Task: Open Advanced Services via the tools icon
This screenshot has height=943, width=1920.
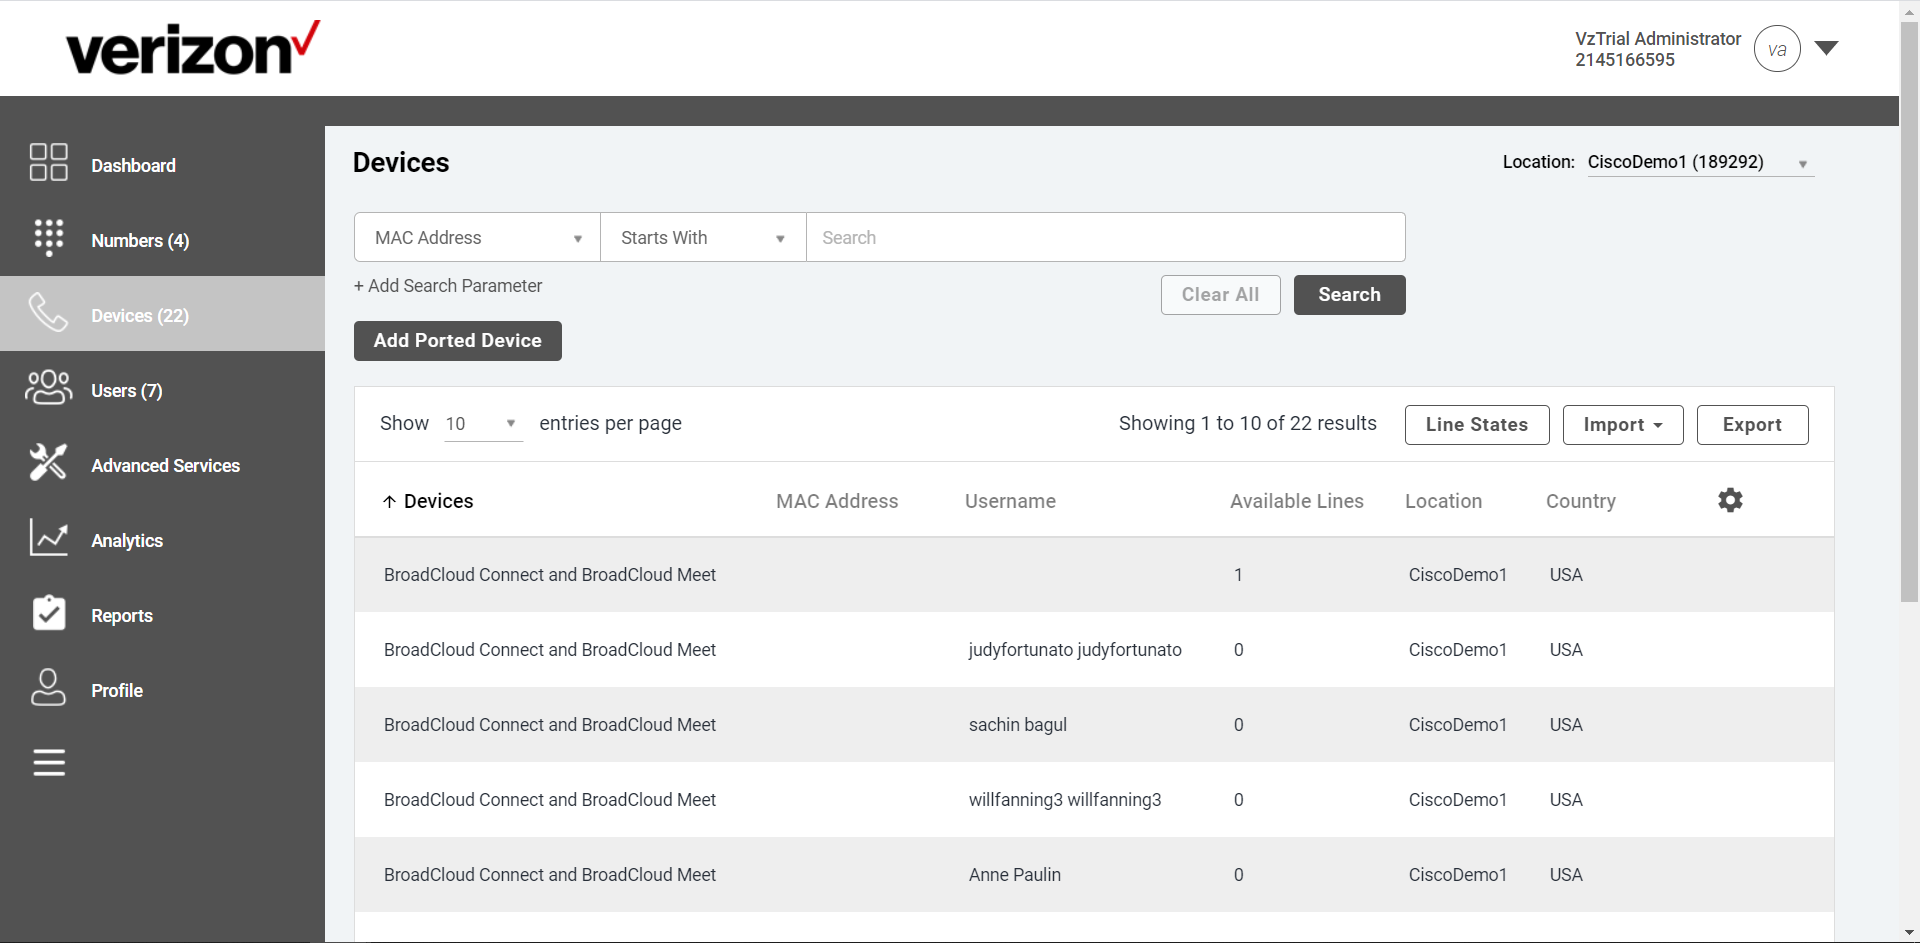Action: (x=48, y=462)
